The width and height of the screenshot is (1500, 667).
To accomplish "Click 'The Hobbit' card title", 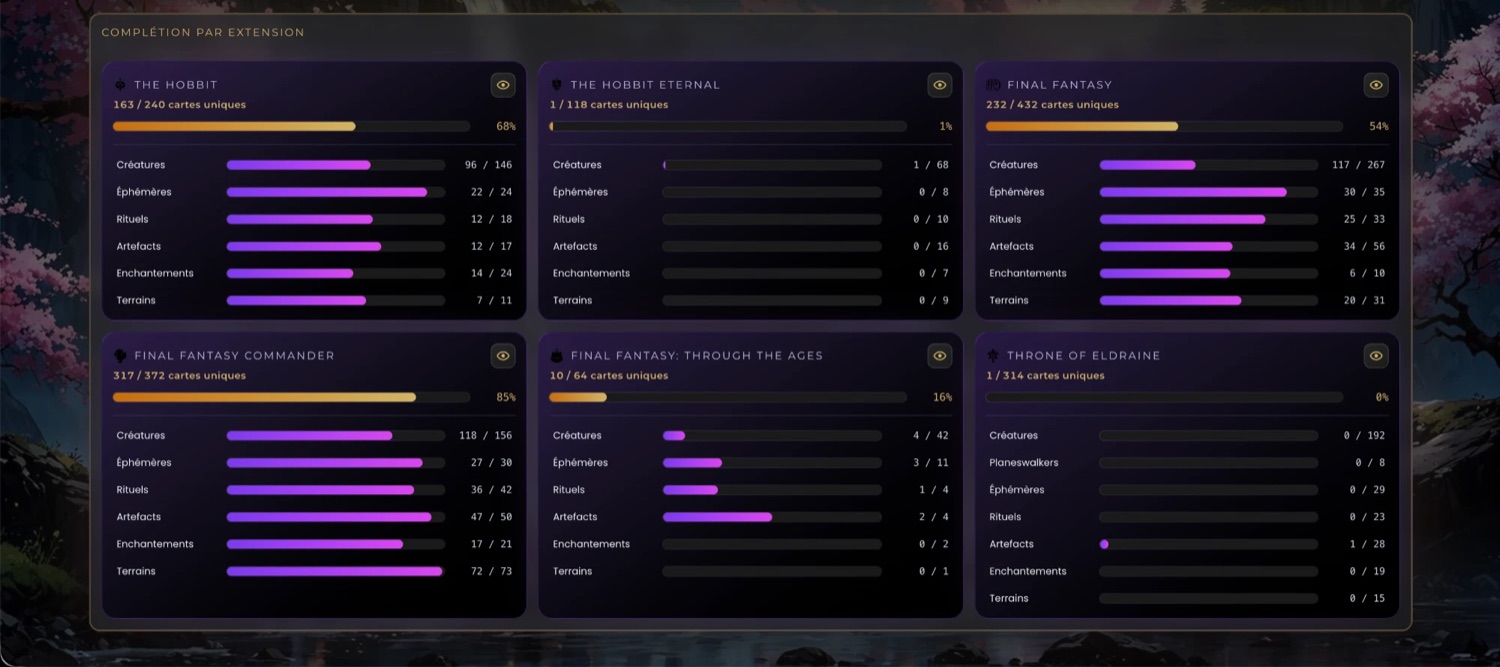I will point(176,85).
